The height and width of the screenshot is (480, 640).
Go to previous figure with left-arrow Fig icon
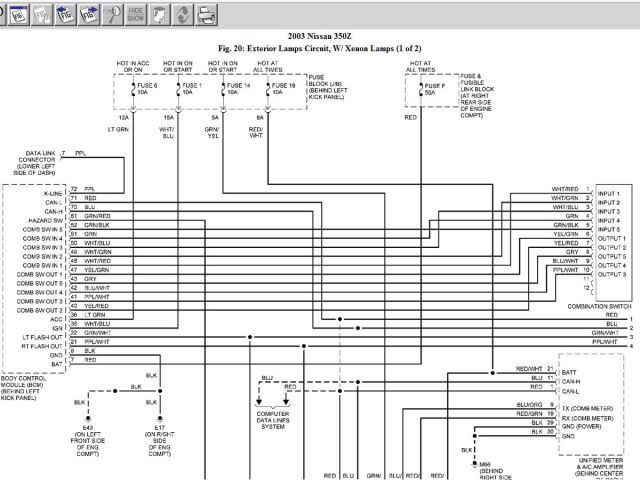coord(65,14)
